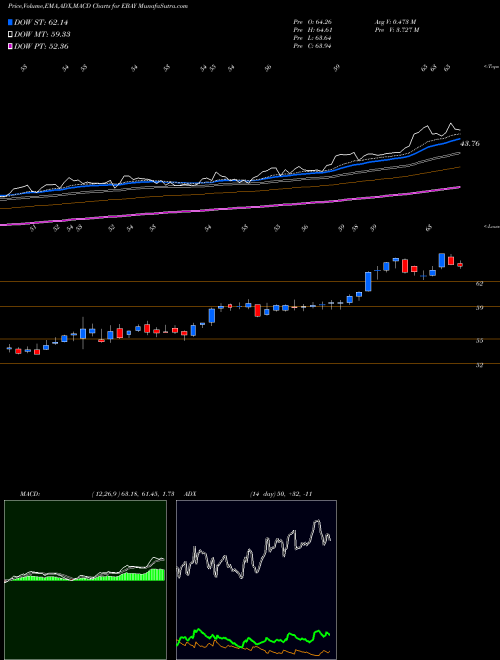Image resolution: width=500 pixels, height=660 pixels.
Task: Click the 62 price level label
Action: (x=479, y=284)
